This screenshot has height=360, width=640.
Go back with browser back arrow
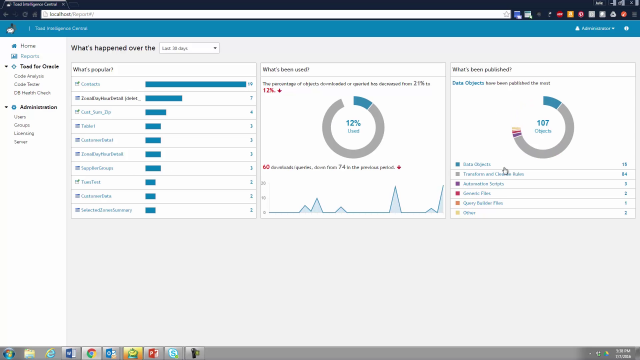[6, 14]
